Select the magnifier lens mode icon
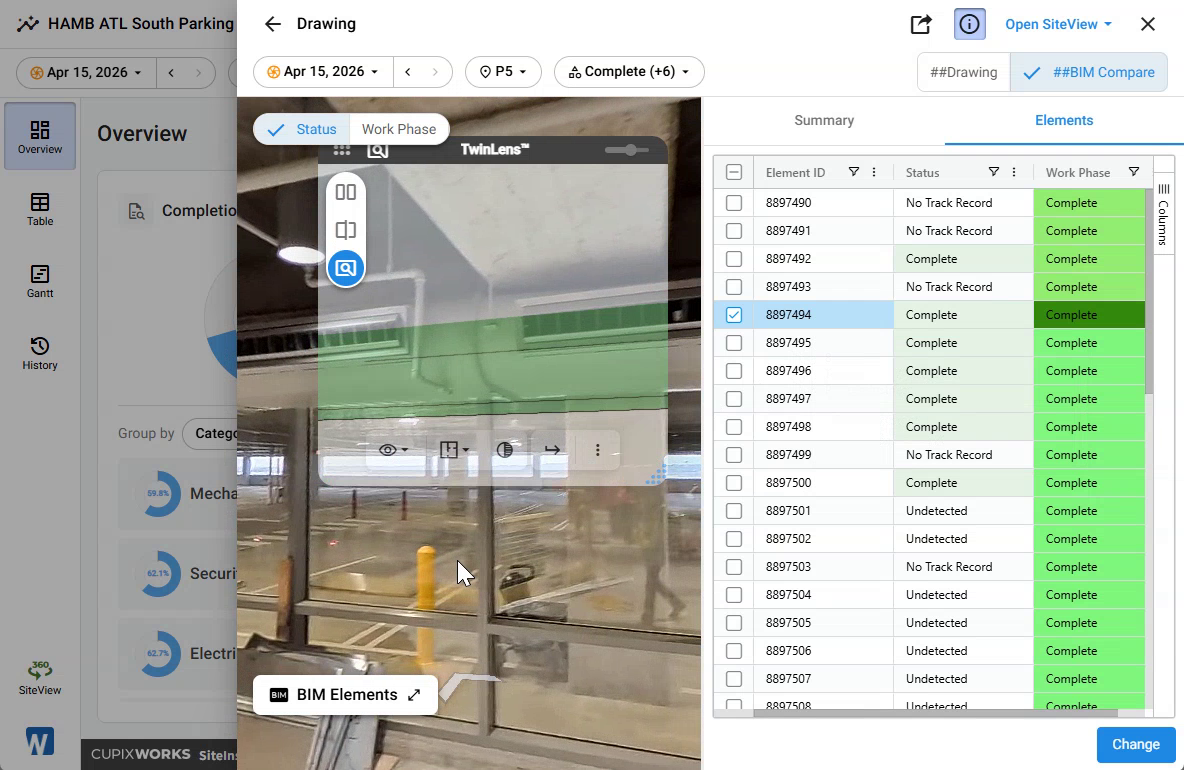1184x770 pixels. click(346, 268)
